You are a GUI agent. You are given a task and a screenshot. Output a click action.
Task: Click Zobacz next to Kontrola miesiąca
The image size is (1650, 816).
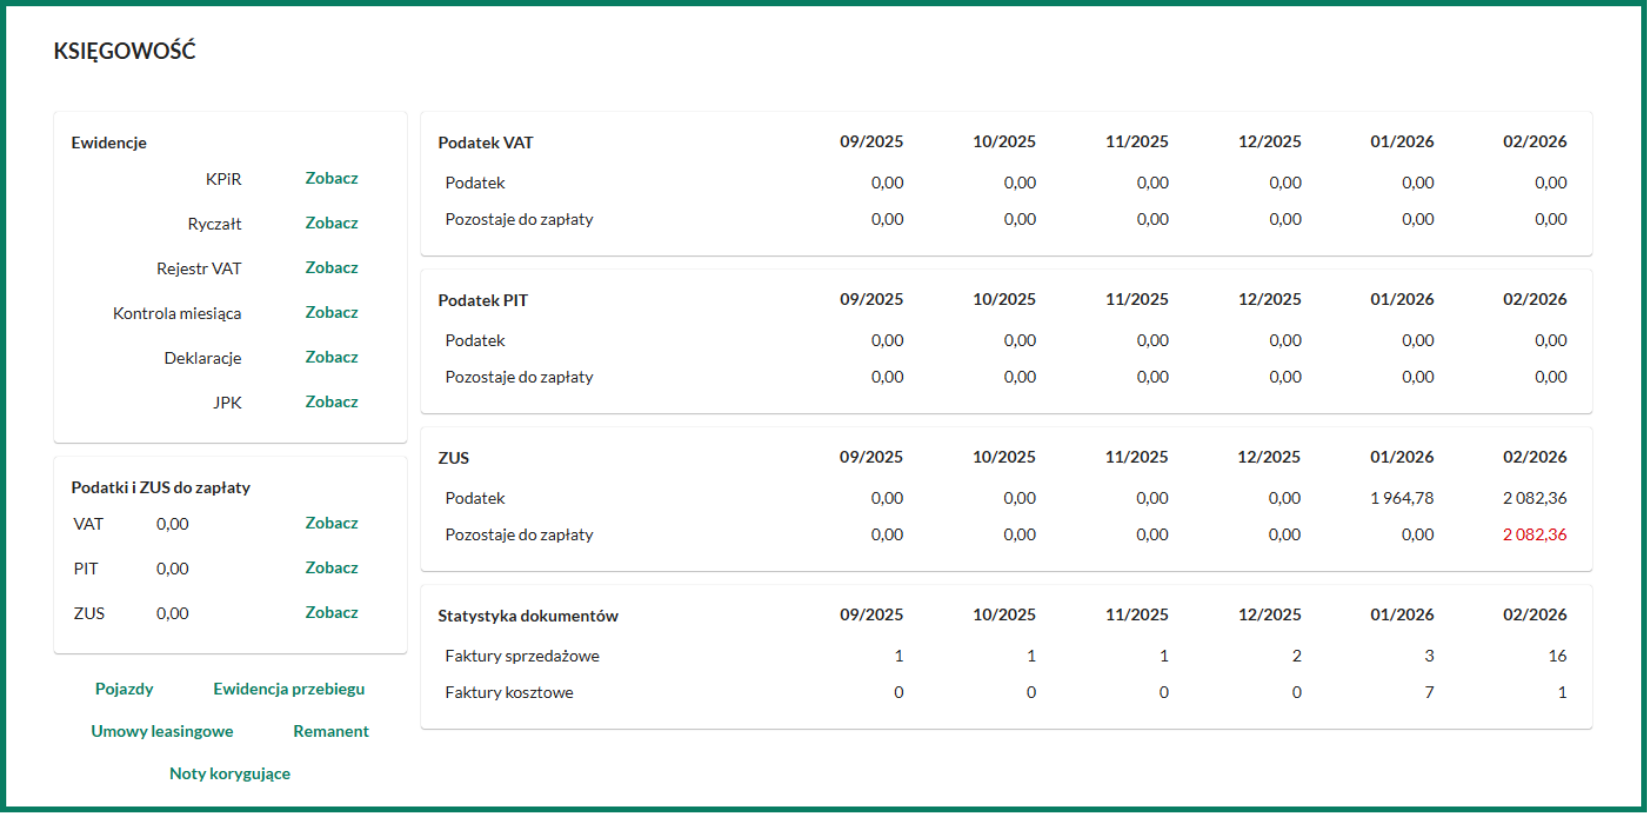pos(331,313)
